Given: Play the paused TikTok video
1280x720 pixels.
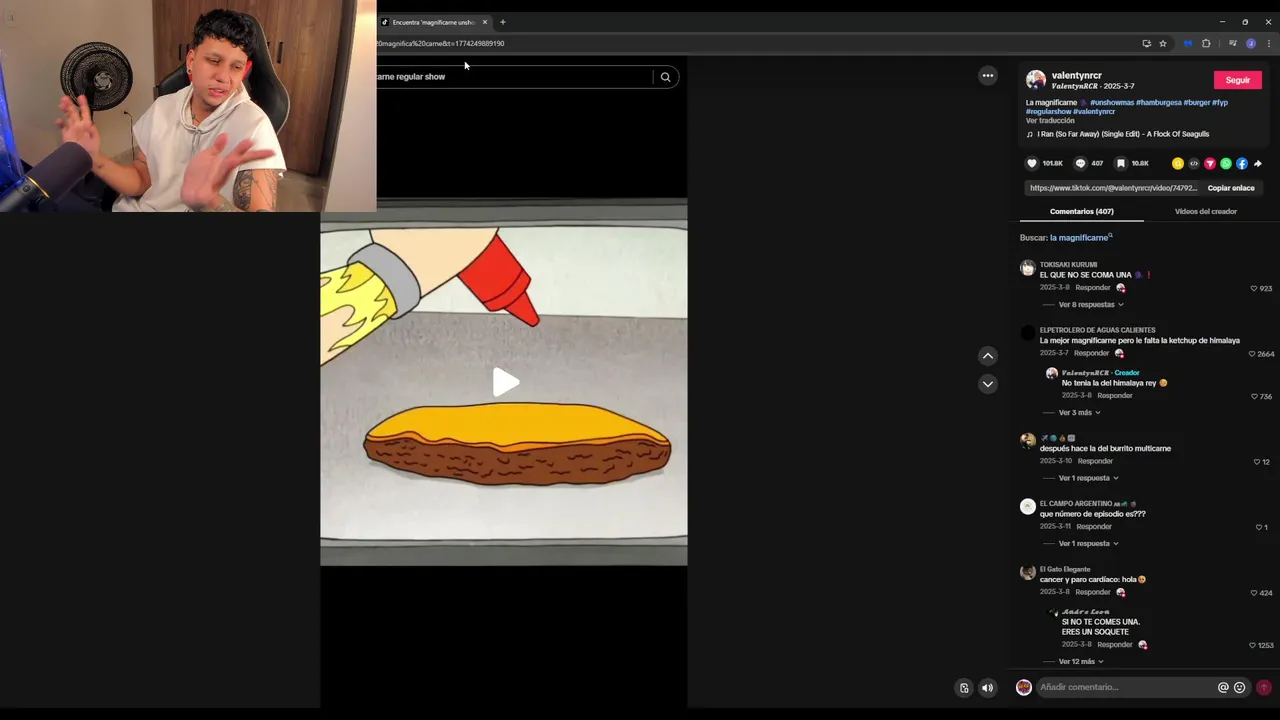Looking at the screenshot, I should [505, 382].
